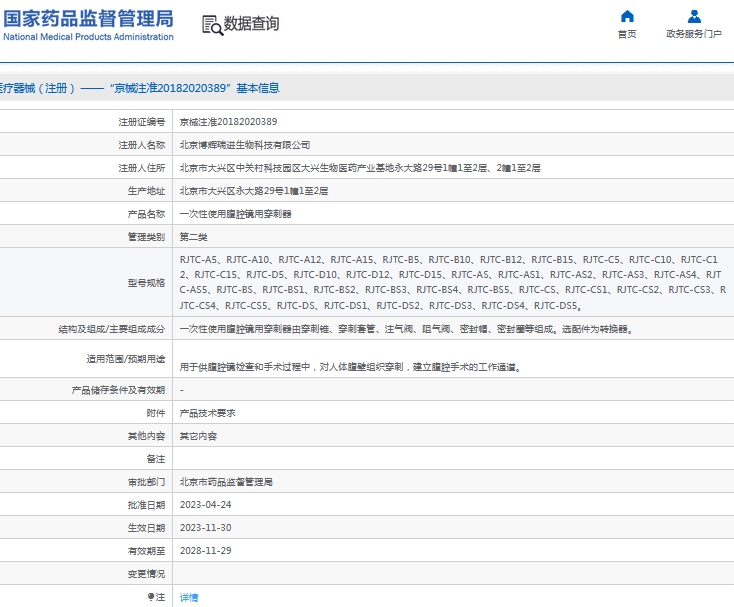734x607 pixels.
Task: Click 其它内容 value cell
Action: point(198,436)
